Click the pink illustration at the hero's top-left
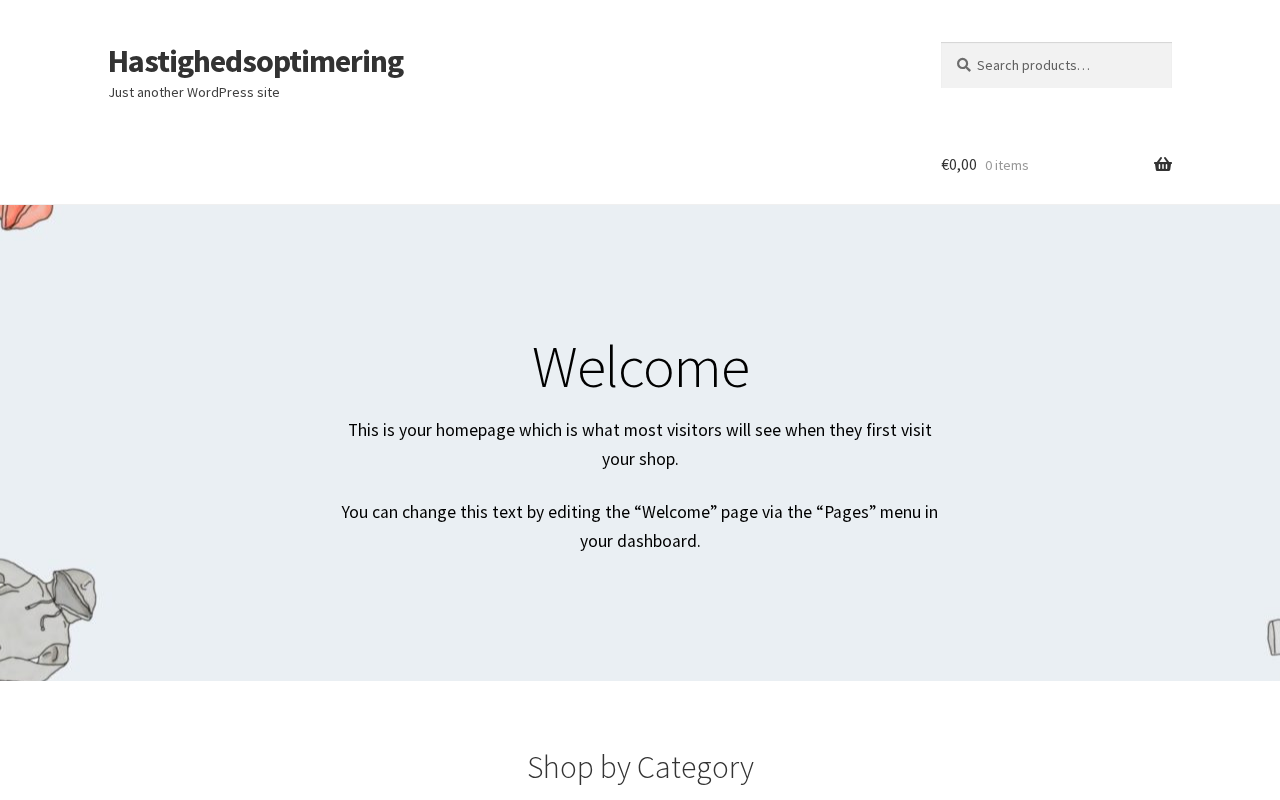This screenshot has height=800, width=1280. [24, 216]
